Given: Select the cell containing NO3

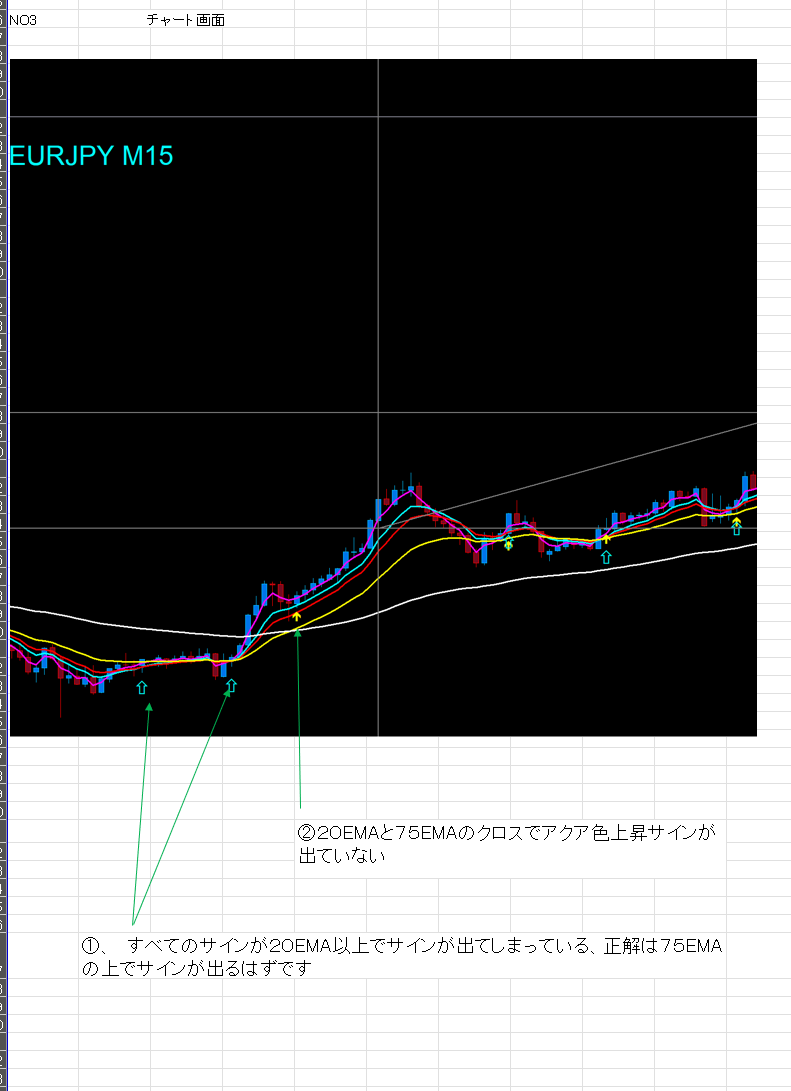Looking at the screenshot, I should tap(40, 20).
